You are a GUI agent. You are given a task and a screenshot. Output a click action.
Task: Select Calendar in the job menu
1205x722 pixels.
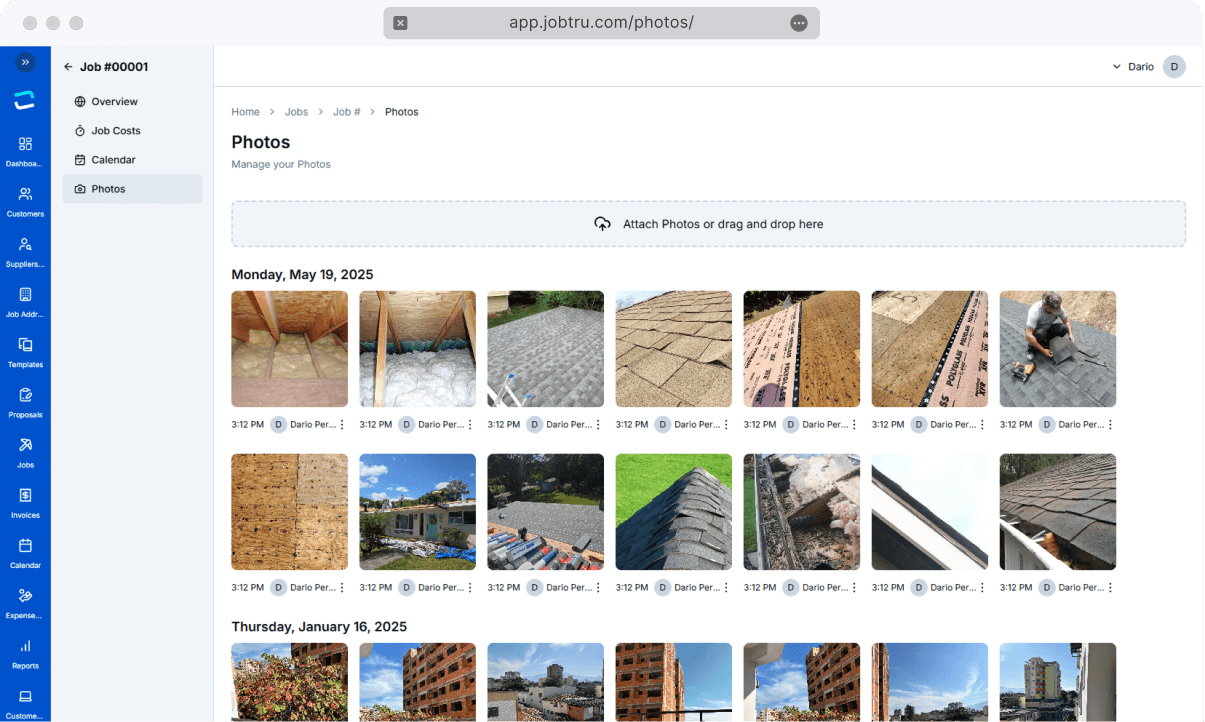[132, 160]
